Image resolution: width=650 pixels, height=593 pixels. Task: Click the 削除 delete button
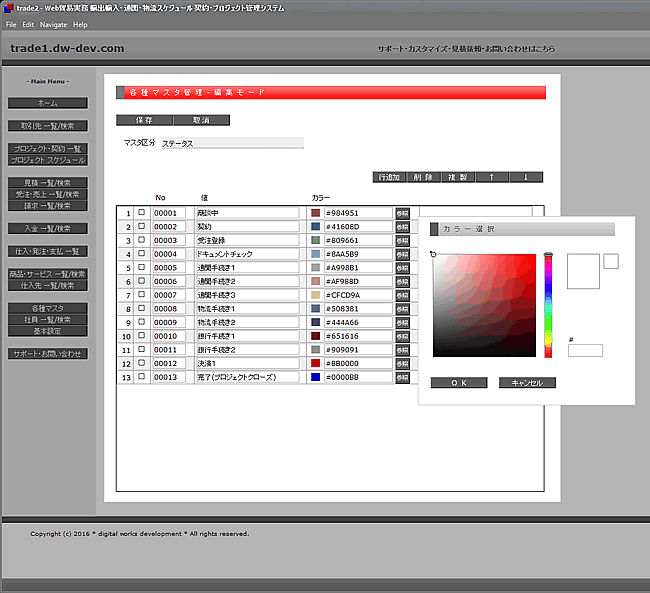(x=423, y=177)
